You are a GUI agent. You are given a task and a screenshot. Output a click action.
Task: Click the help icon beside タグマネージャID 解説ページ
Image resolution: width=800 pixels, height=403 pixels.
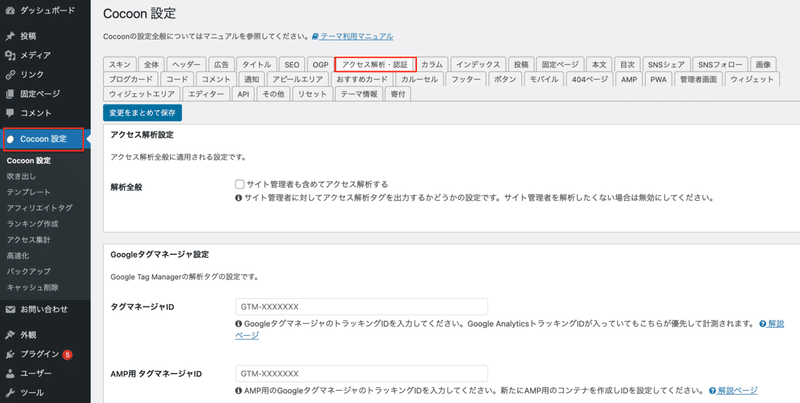pos(762,323)
